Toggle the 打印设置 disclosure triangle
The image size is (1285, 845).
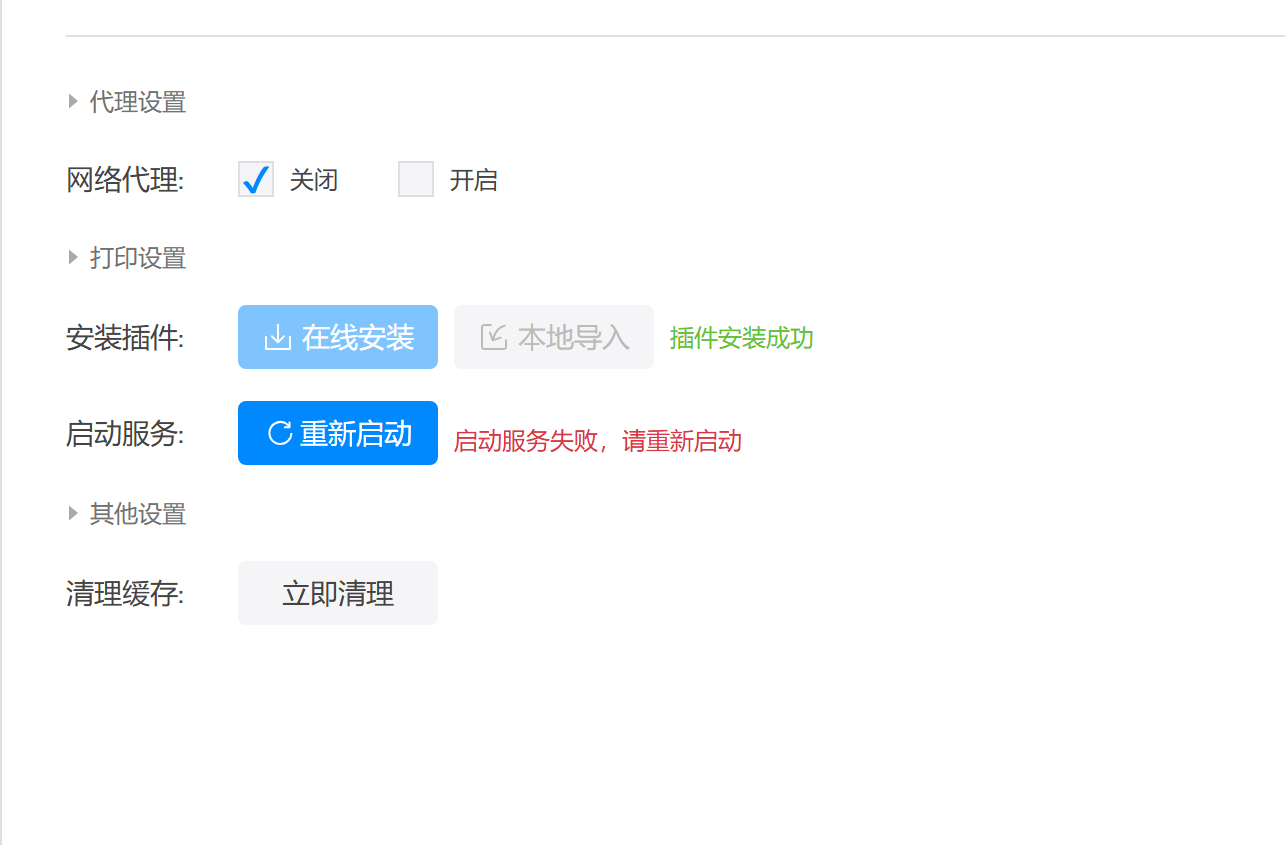pyautogui.click(x=73, y=258)
